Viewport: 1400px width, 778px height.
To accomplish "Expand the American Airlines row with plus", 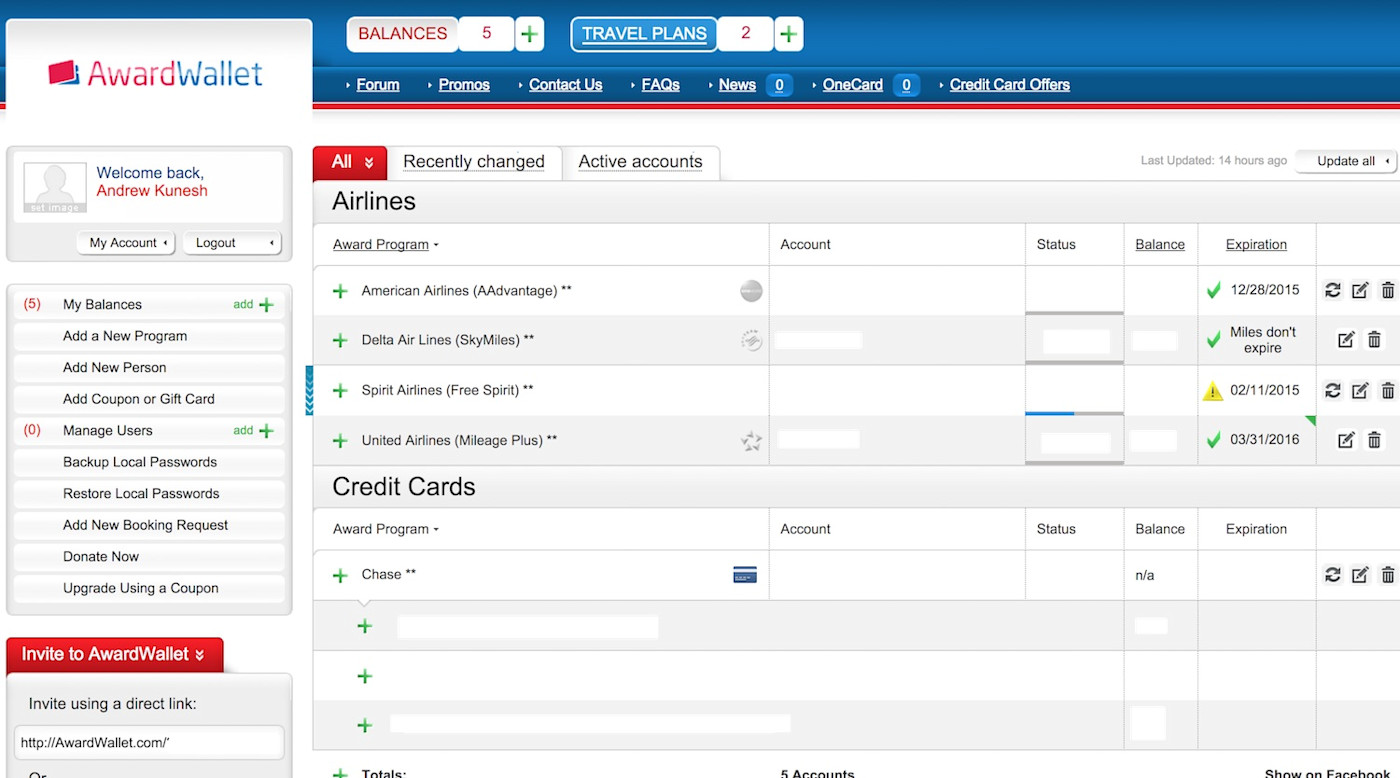I will [340, 291].
